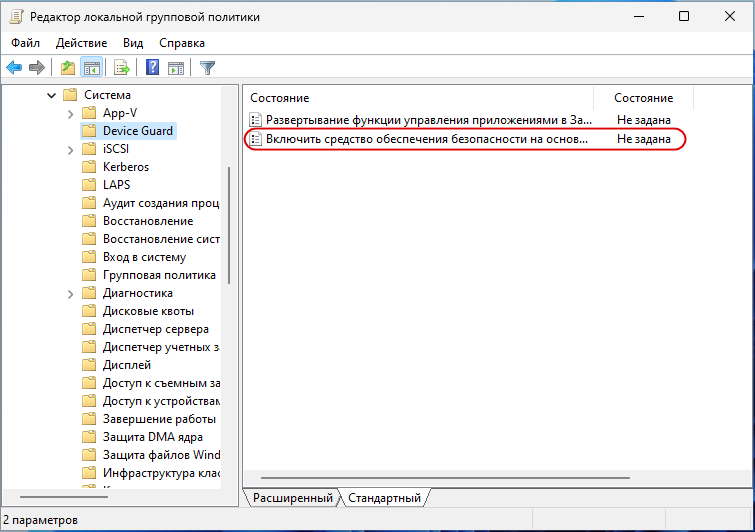755x532 pixels.
Task: Toggle the console tree pane icon
Action: pos(92,67)
